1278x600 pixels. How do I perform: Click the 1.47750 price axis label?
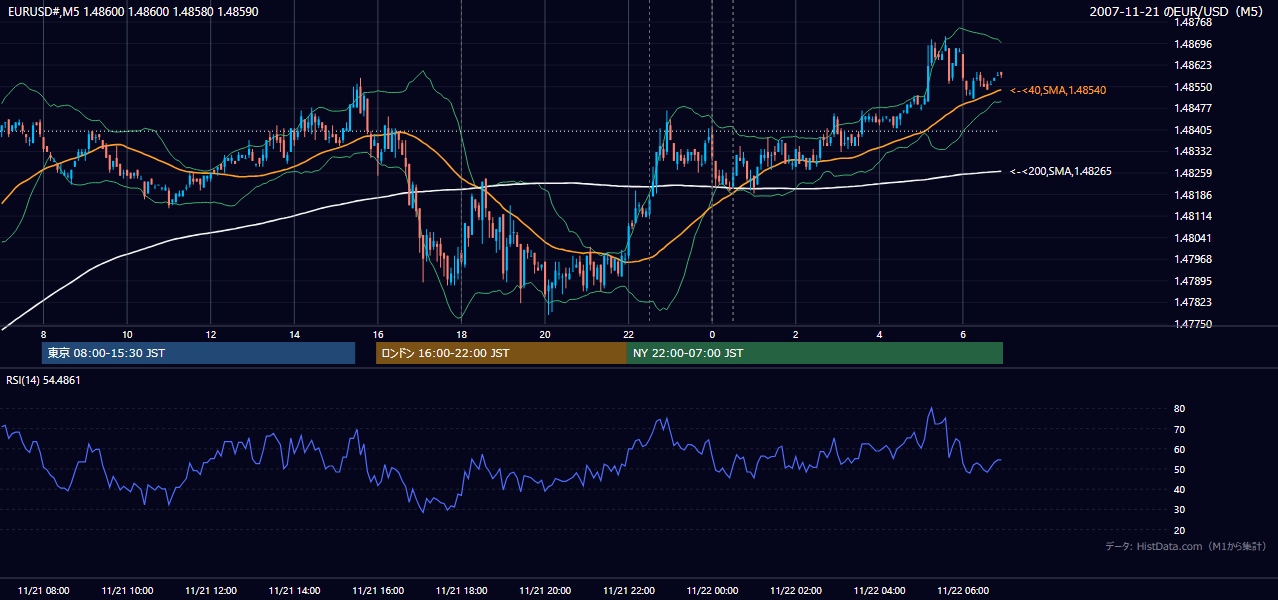point(1195,324)
